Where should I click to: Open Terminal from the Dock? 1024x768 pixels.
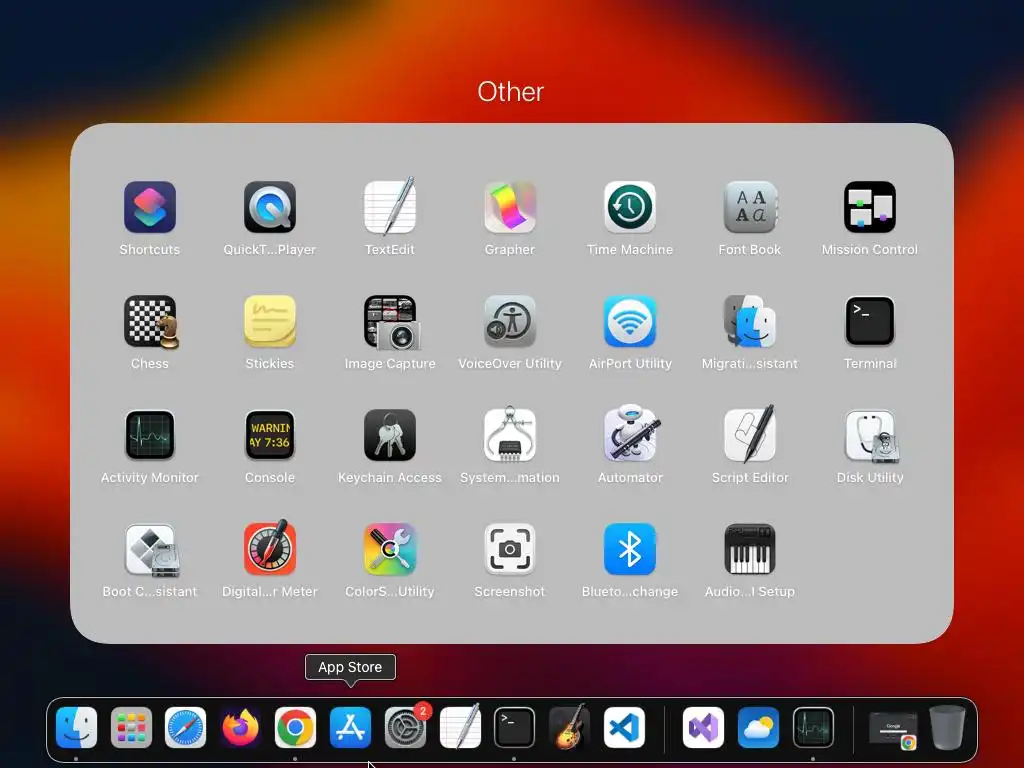tap(514, 728)
